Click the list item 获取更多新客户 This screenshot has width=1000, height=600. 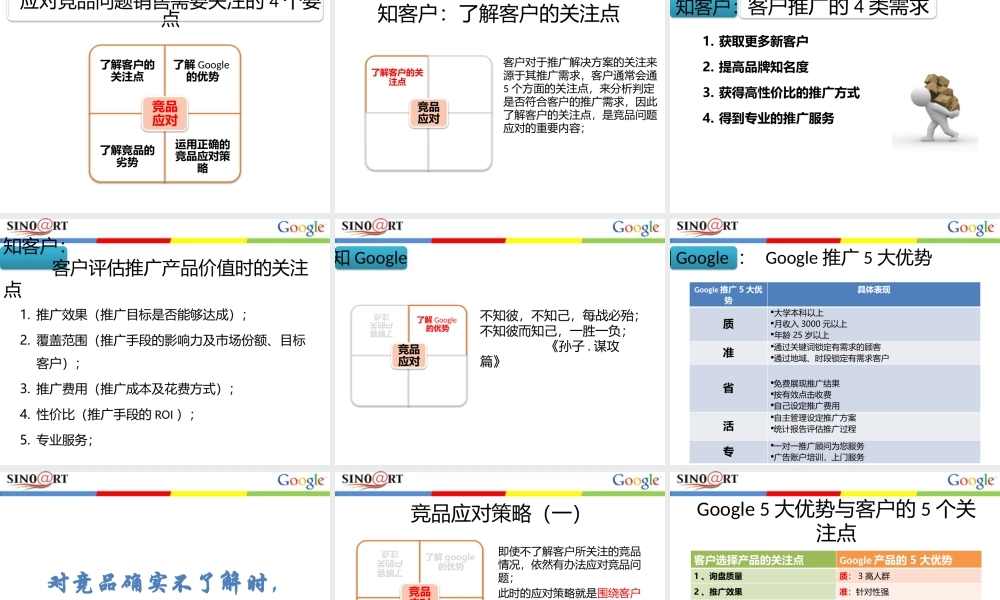[x=755, y=40]
